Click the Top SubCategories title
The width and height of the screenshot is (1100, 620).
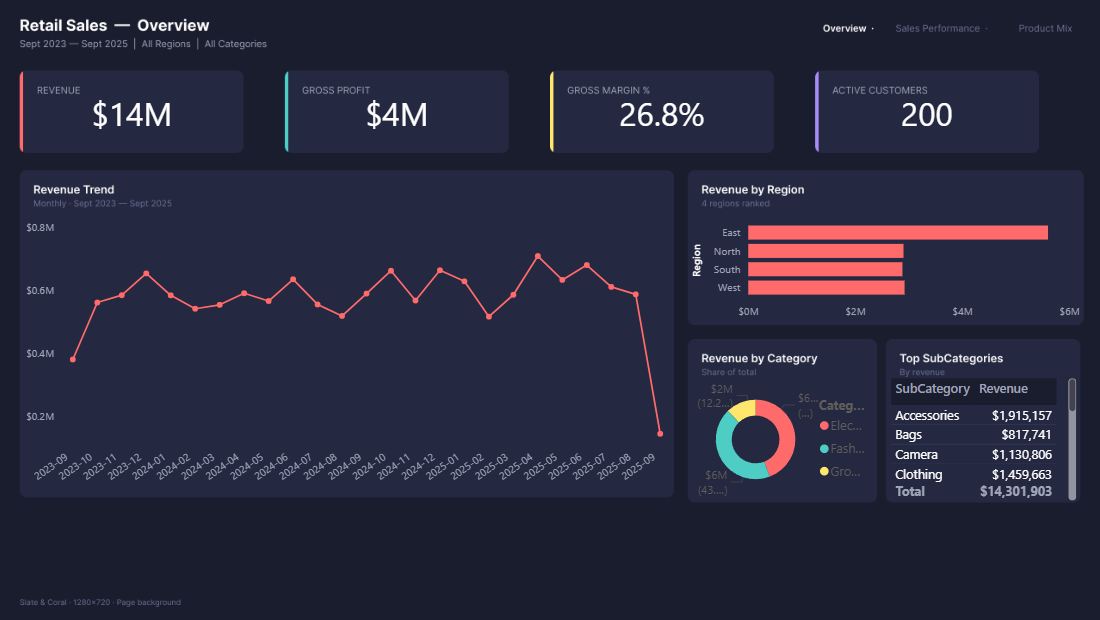[x=951, y=358]
